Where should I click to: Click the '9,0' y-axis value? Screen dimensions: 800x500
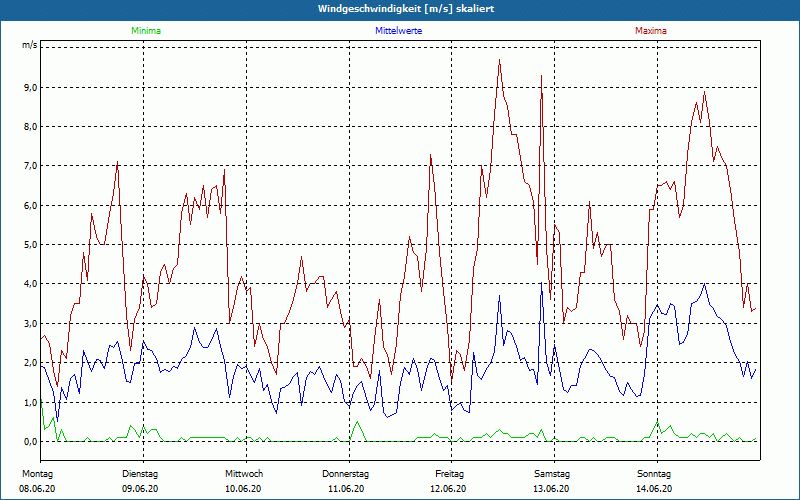pyautogui.click(x=30, y=88)
